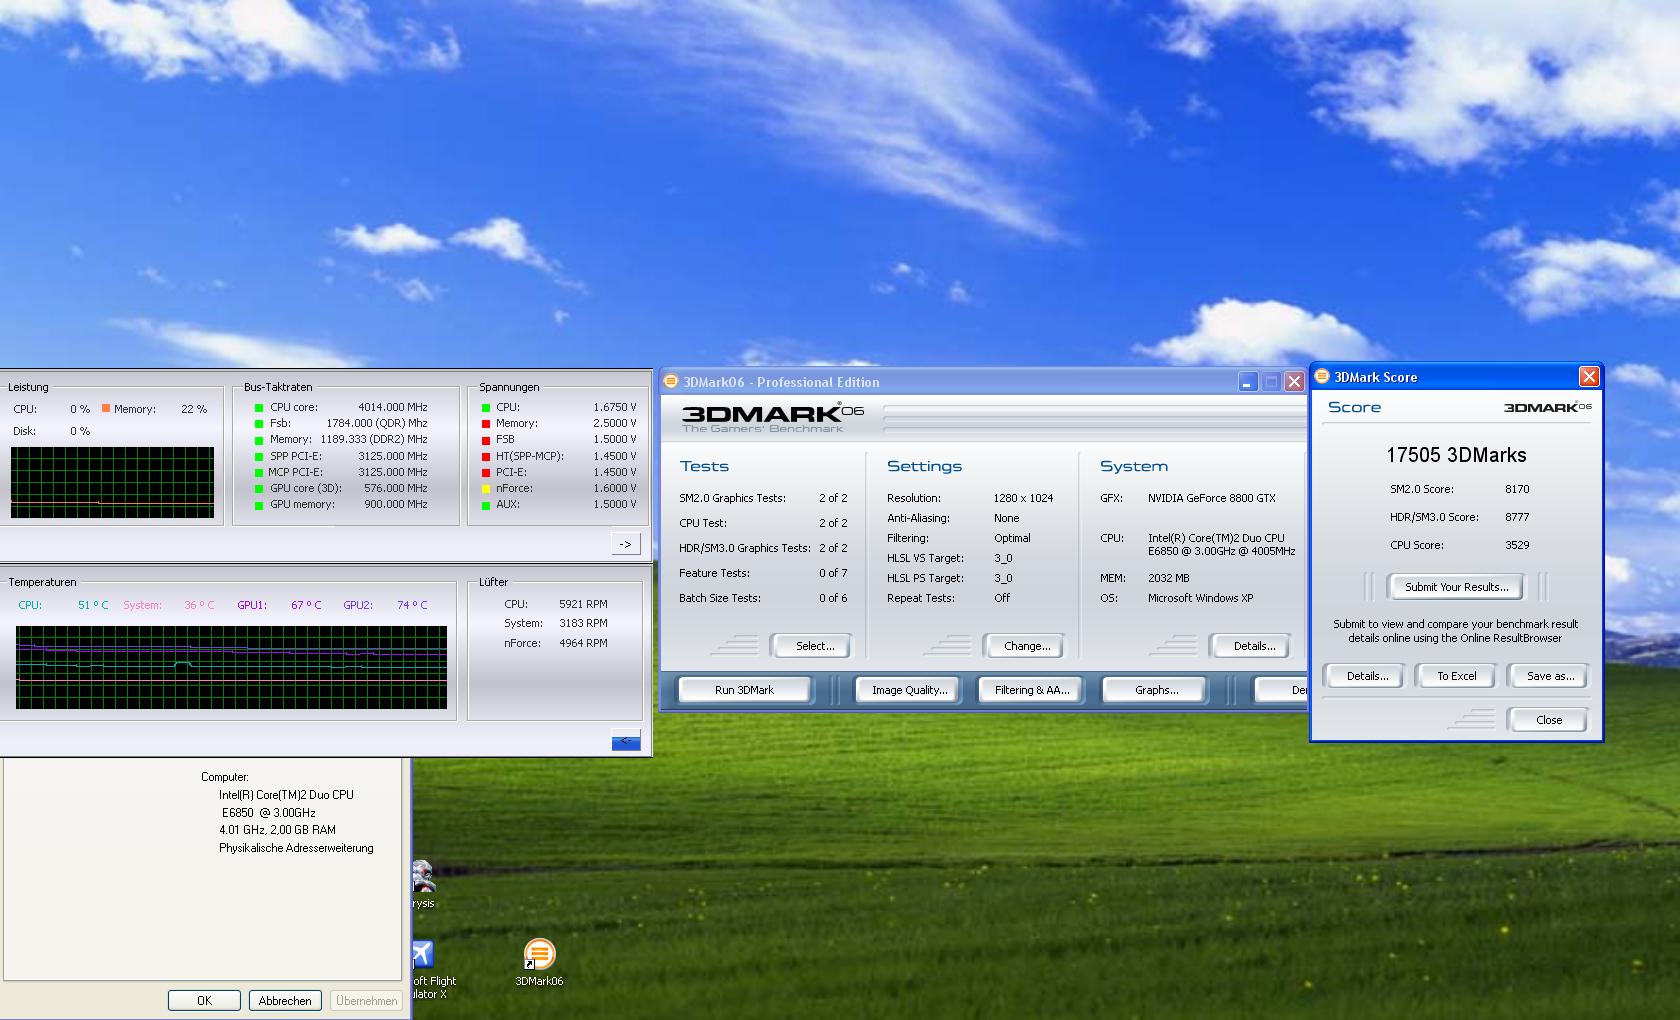This screenshot has width=1680, height=1020.
Task: Click the blue left arrow button below Lüfter
Action: click(626, 741)
